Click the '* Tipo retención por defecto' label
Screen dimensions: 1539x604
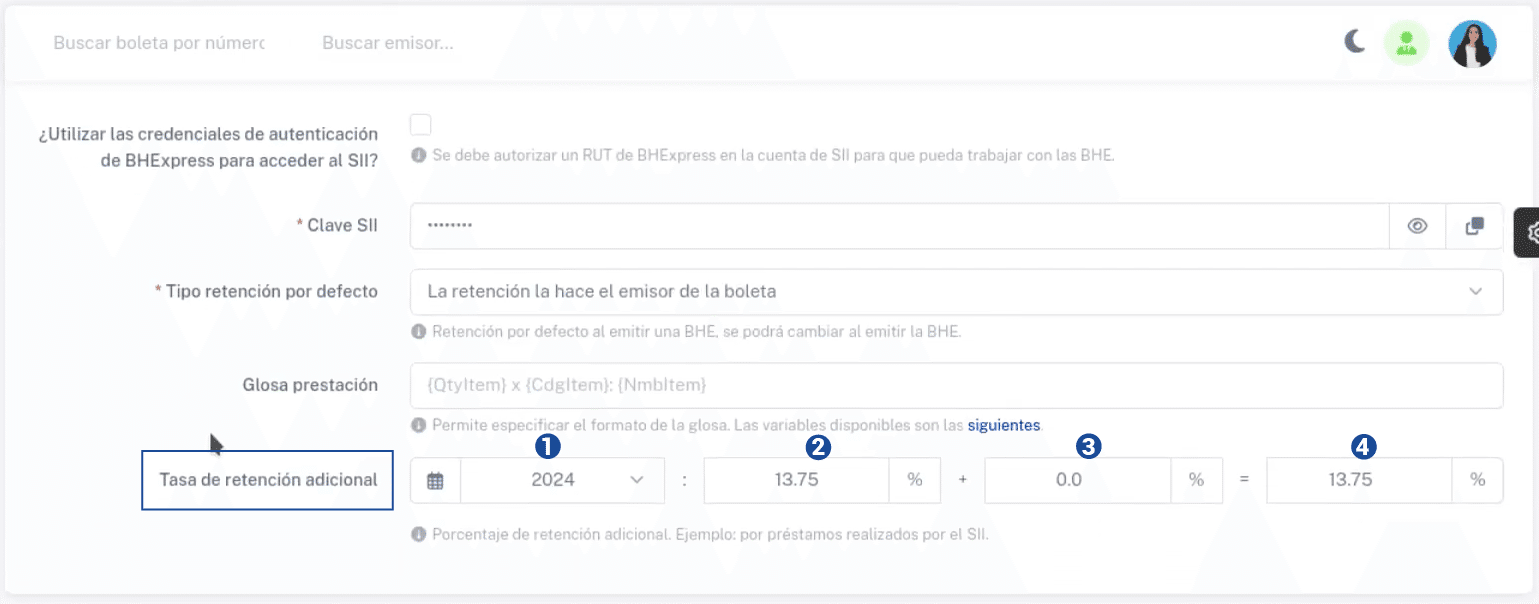point(266,292)
